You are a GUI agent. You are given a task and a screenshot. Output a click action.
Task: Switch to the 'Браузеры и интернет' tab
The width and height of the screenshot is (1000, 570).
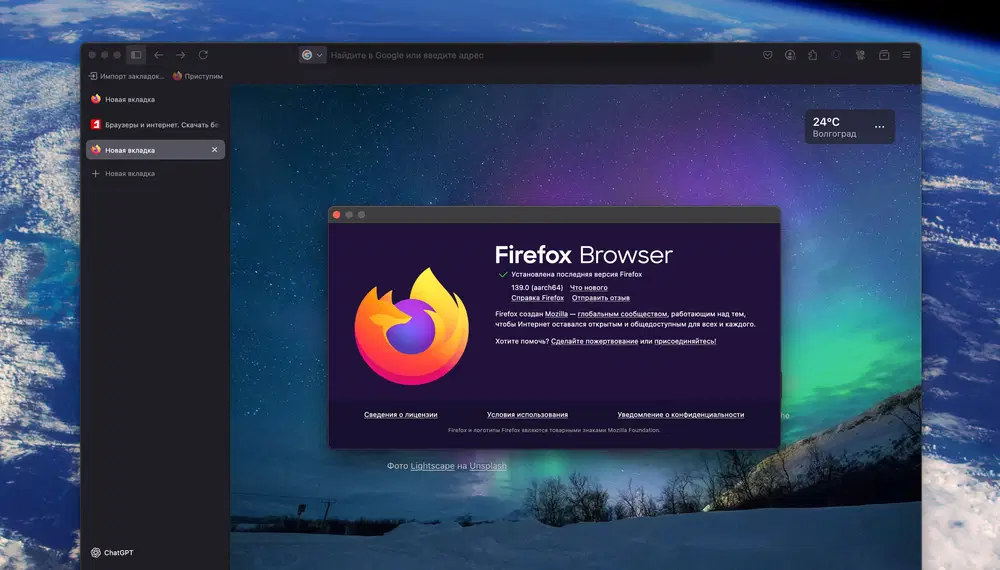pyautogui.click(x=156, y=124)
